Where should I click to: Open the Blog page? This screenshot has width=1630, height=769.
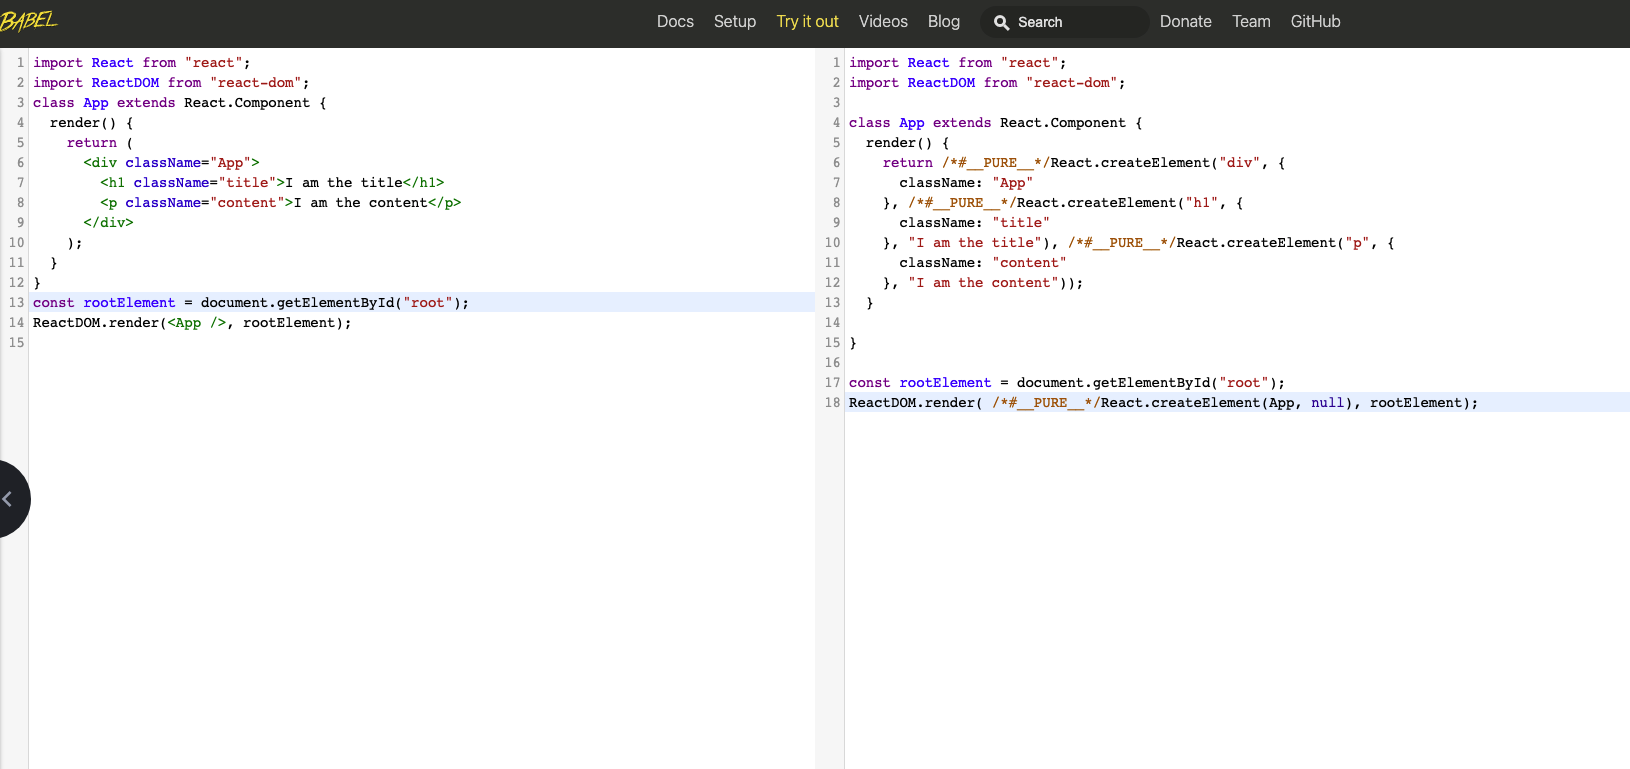943,21
